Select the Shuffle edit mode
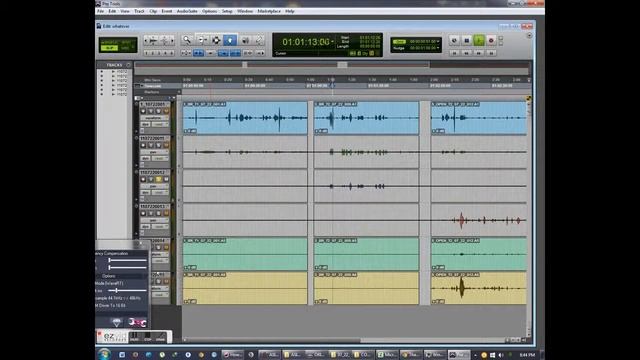Viewport: 640px width, 360px height. (x=109, y=42)
